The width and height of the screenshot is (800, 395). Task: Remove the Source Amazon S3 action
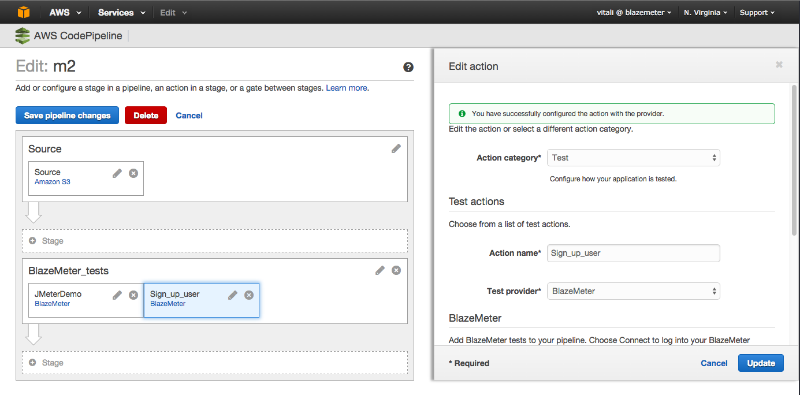[x=133, y=174]
